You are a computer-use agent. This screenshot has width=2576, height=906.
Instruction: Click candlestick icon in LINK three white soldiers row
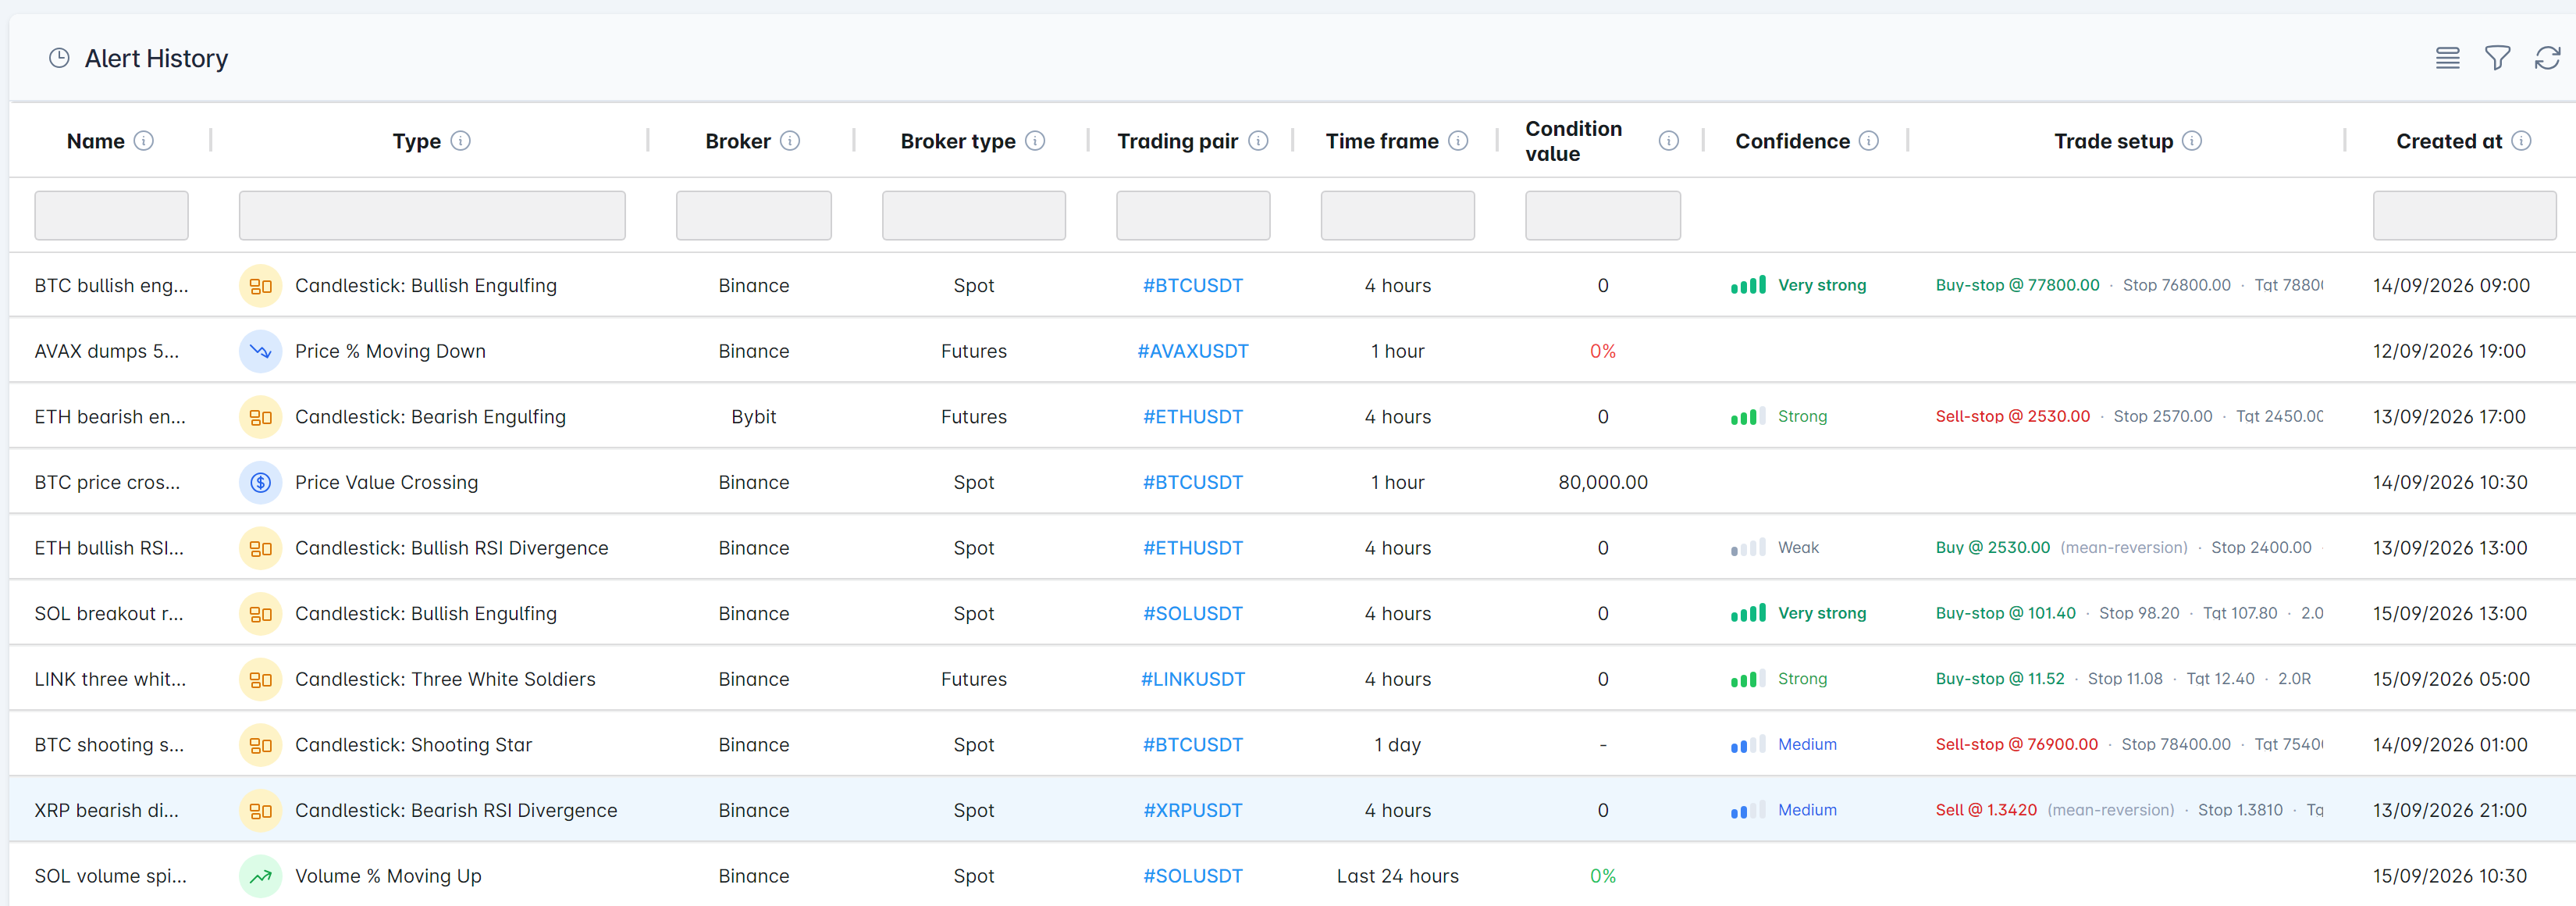[x=260, y=679]
